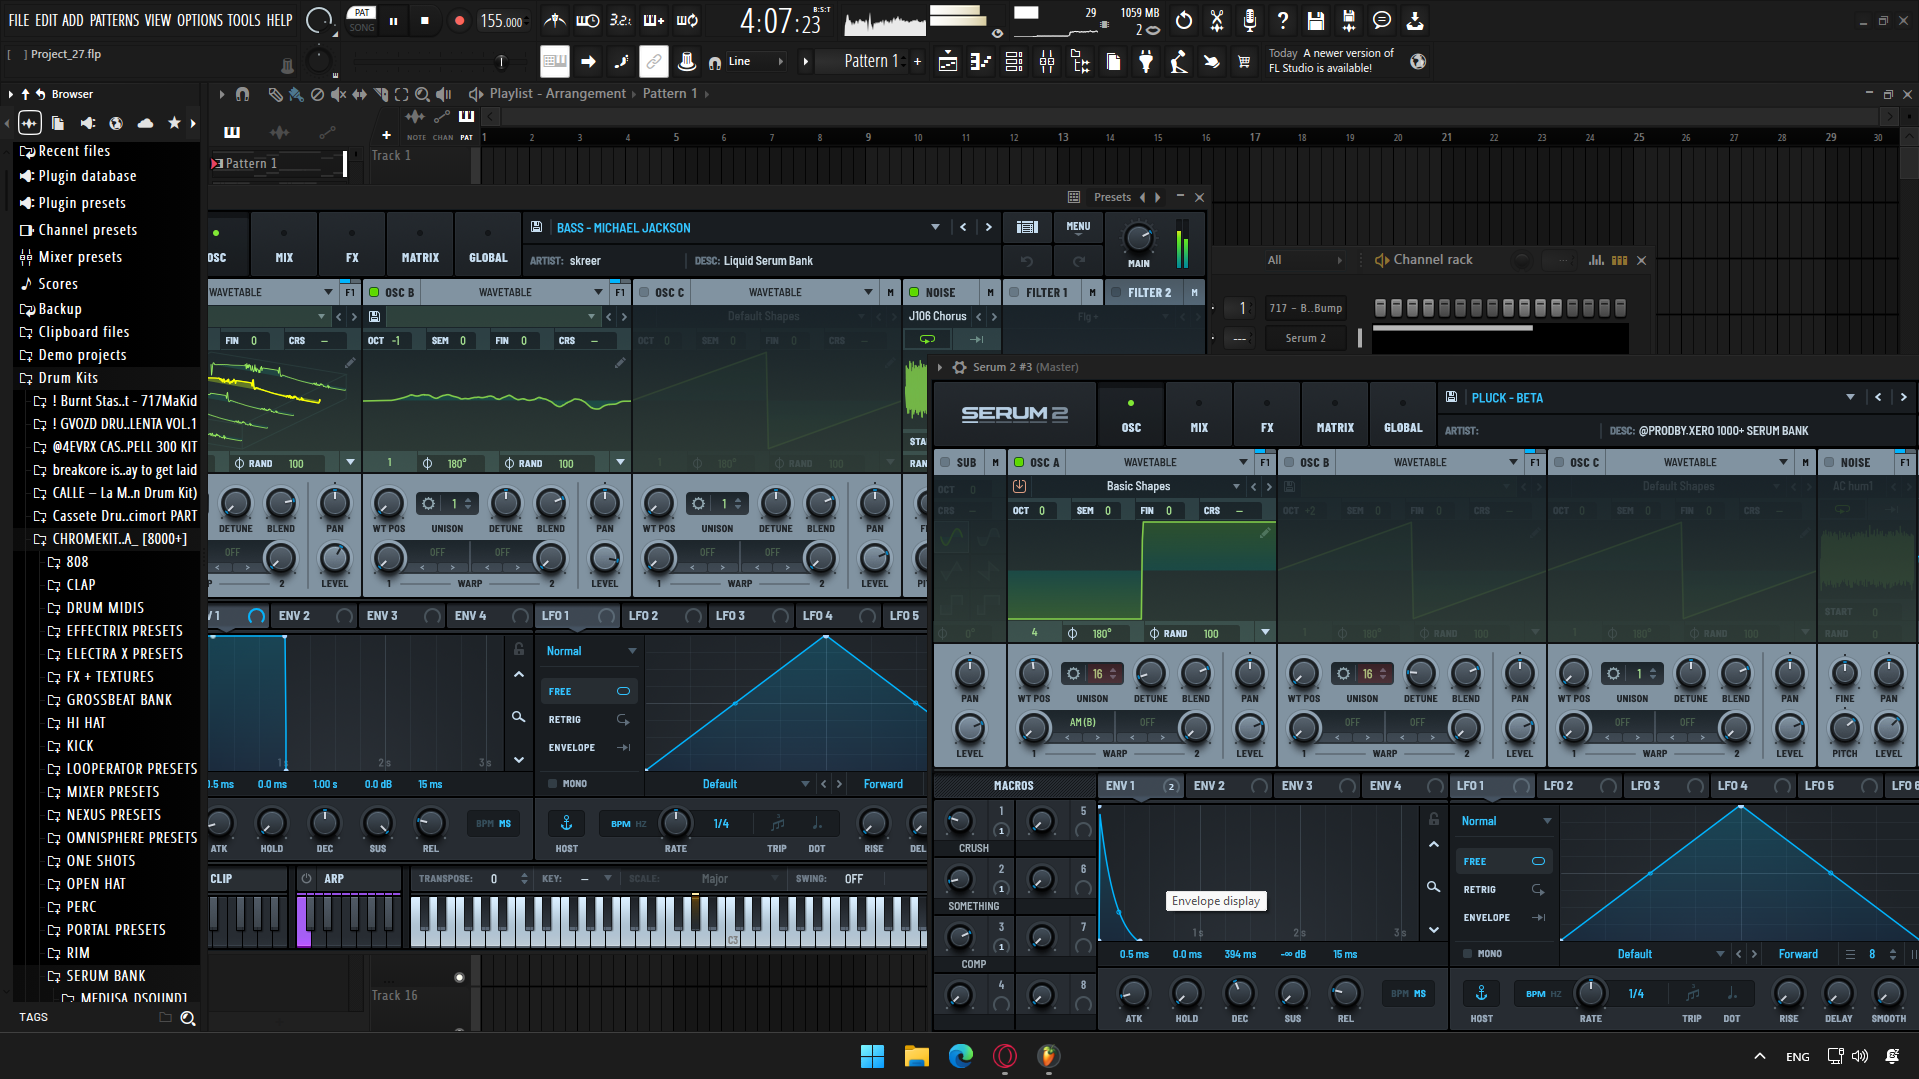Open the tempo tapper icon
1919x1079 pixels.
(1179, 62)
